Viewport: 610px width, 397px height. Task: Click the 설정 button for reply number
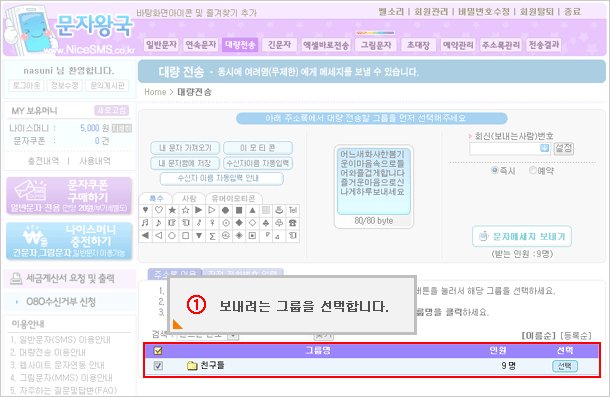564,148
